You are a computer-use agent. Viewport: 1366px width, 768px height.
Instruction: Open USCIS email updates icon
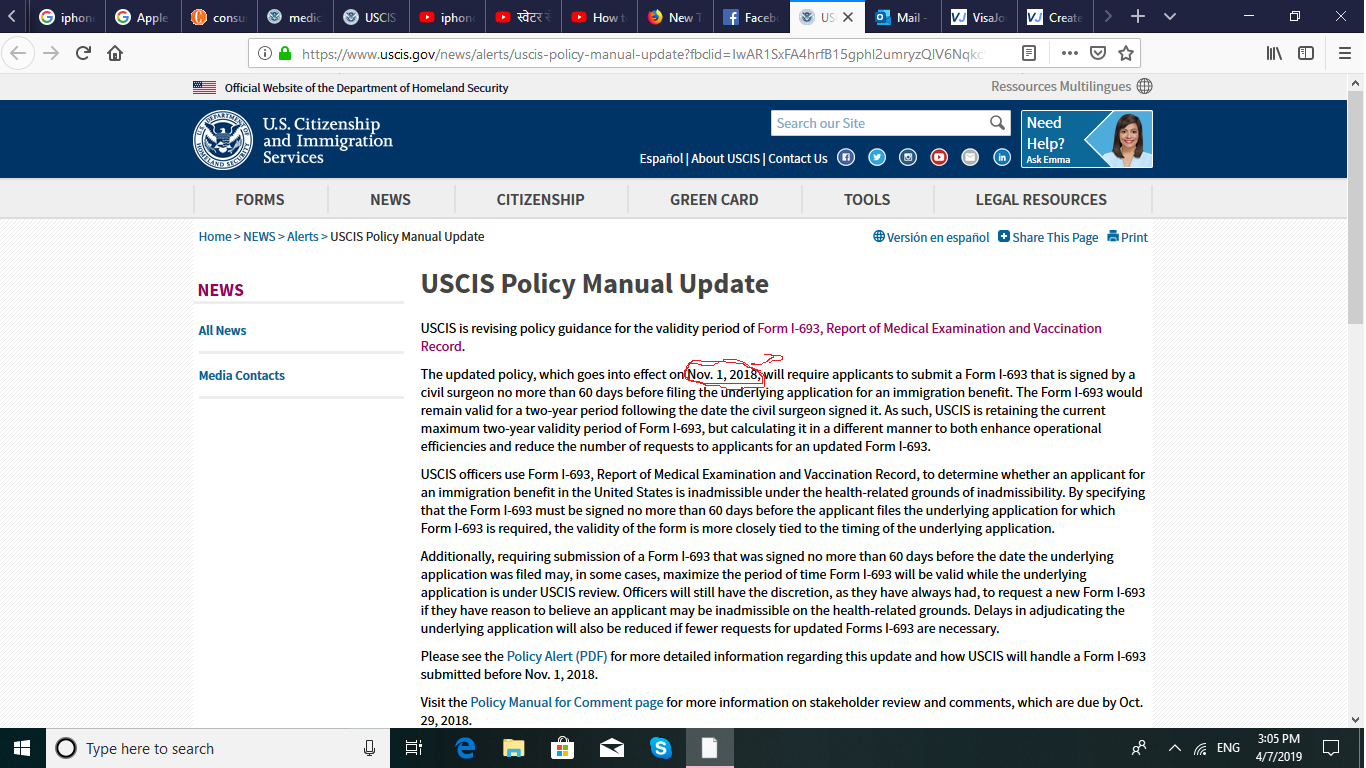(x=970, y=157)
